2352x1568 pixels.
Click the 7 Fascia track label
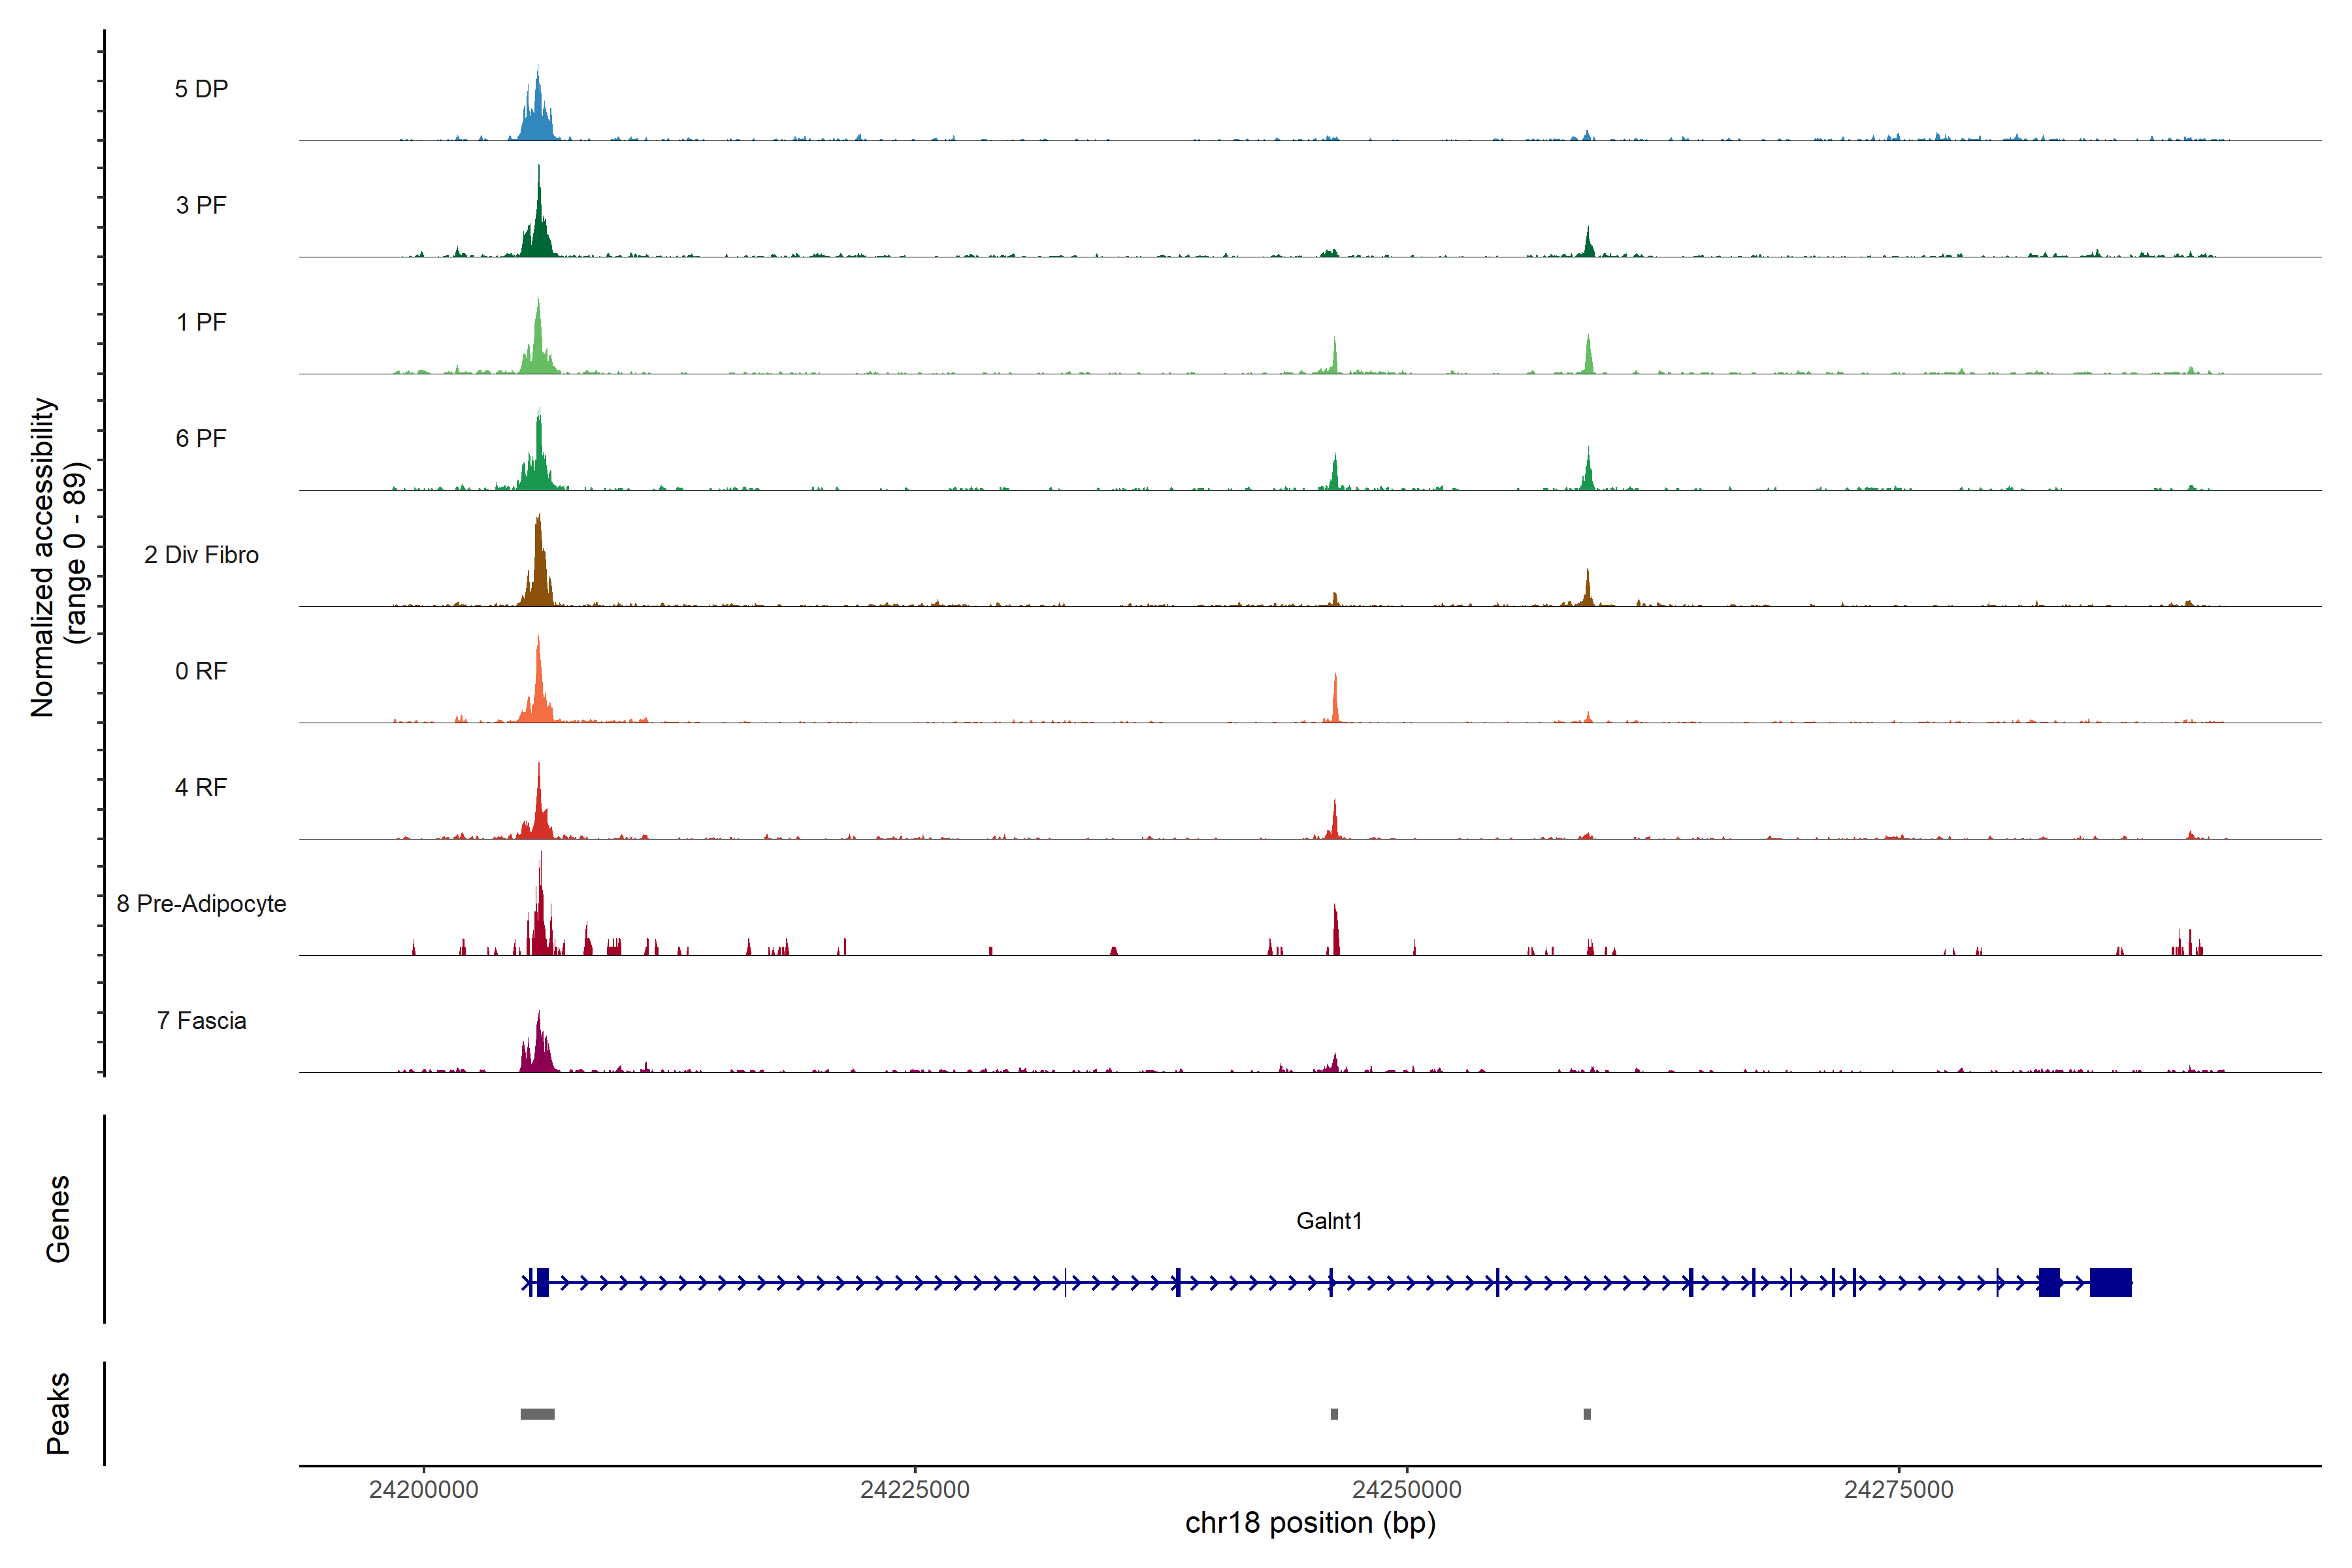(201, 1020)
